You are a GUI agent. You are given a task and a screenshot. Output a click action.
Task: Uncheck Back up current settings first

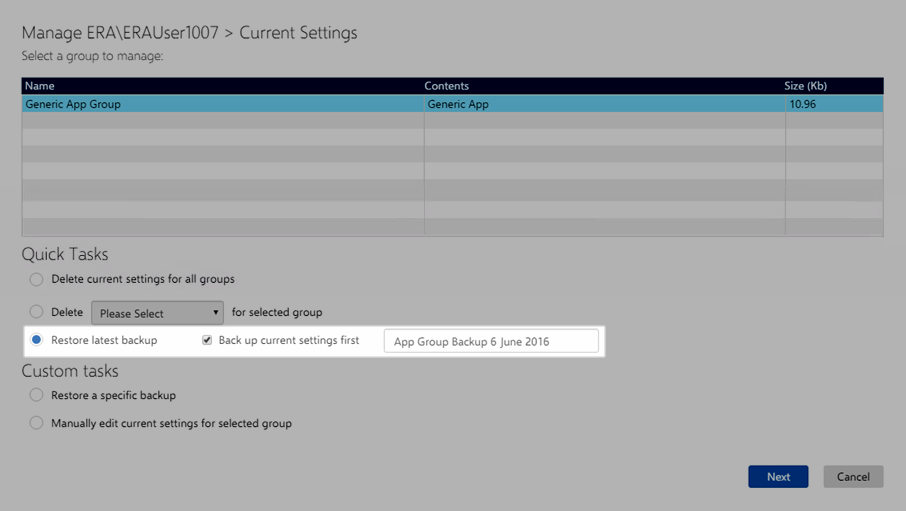coord(207,340)
